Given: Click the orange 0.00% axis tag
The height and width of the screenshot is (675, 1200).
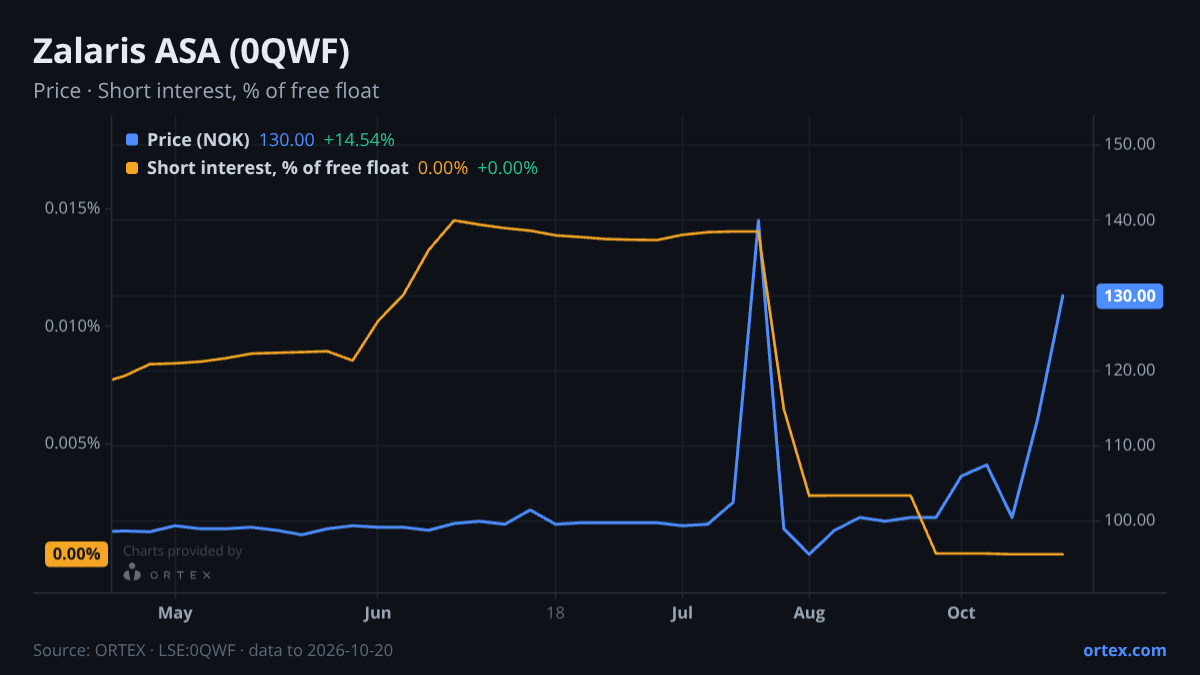Looking at the screenshot, I should [77, 554].
